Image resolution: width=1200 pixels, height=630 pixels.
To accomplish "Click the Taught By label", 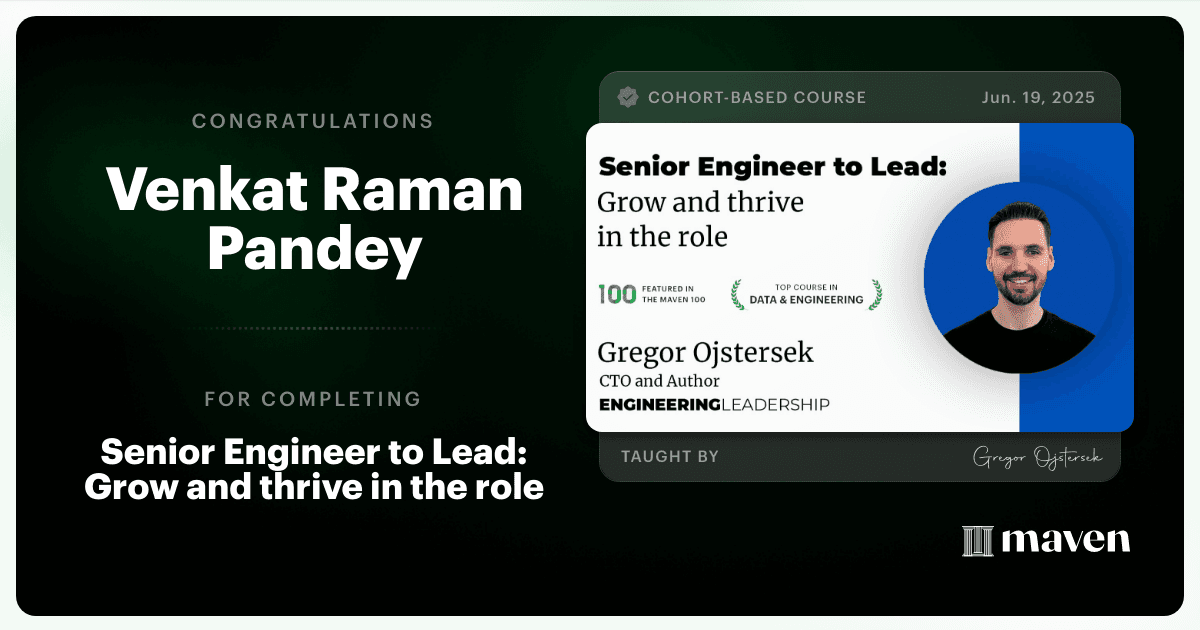I will tap(670, 456).
